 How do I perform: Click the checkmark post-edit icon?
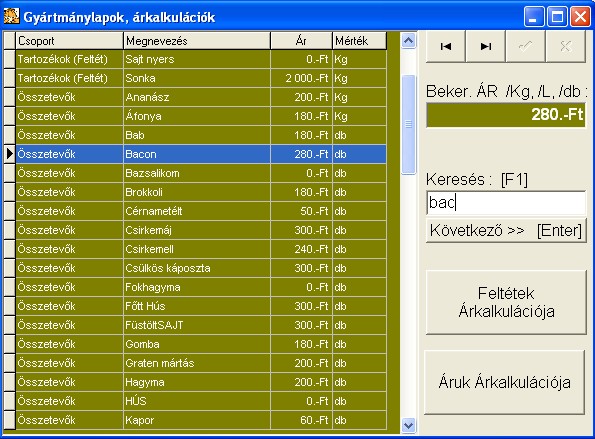point(526,46)
